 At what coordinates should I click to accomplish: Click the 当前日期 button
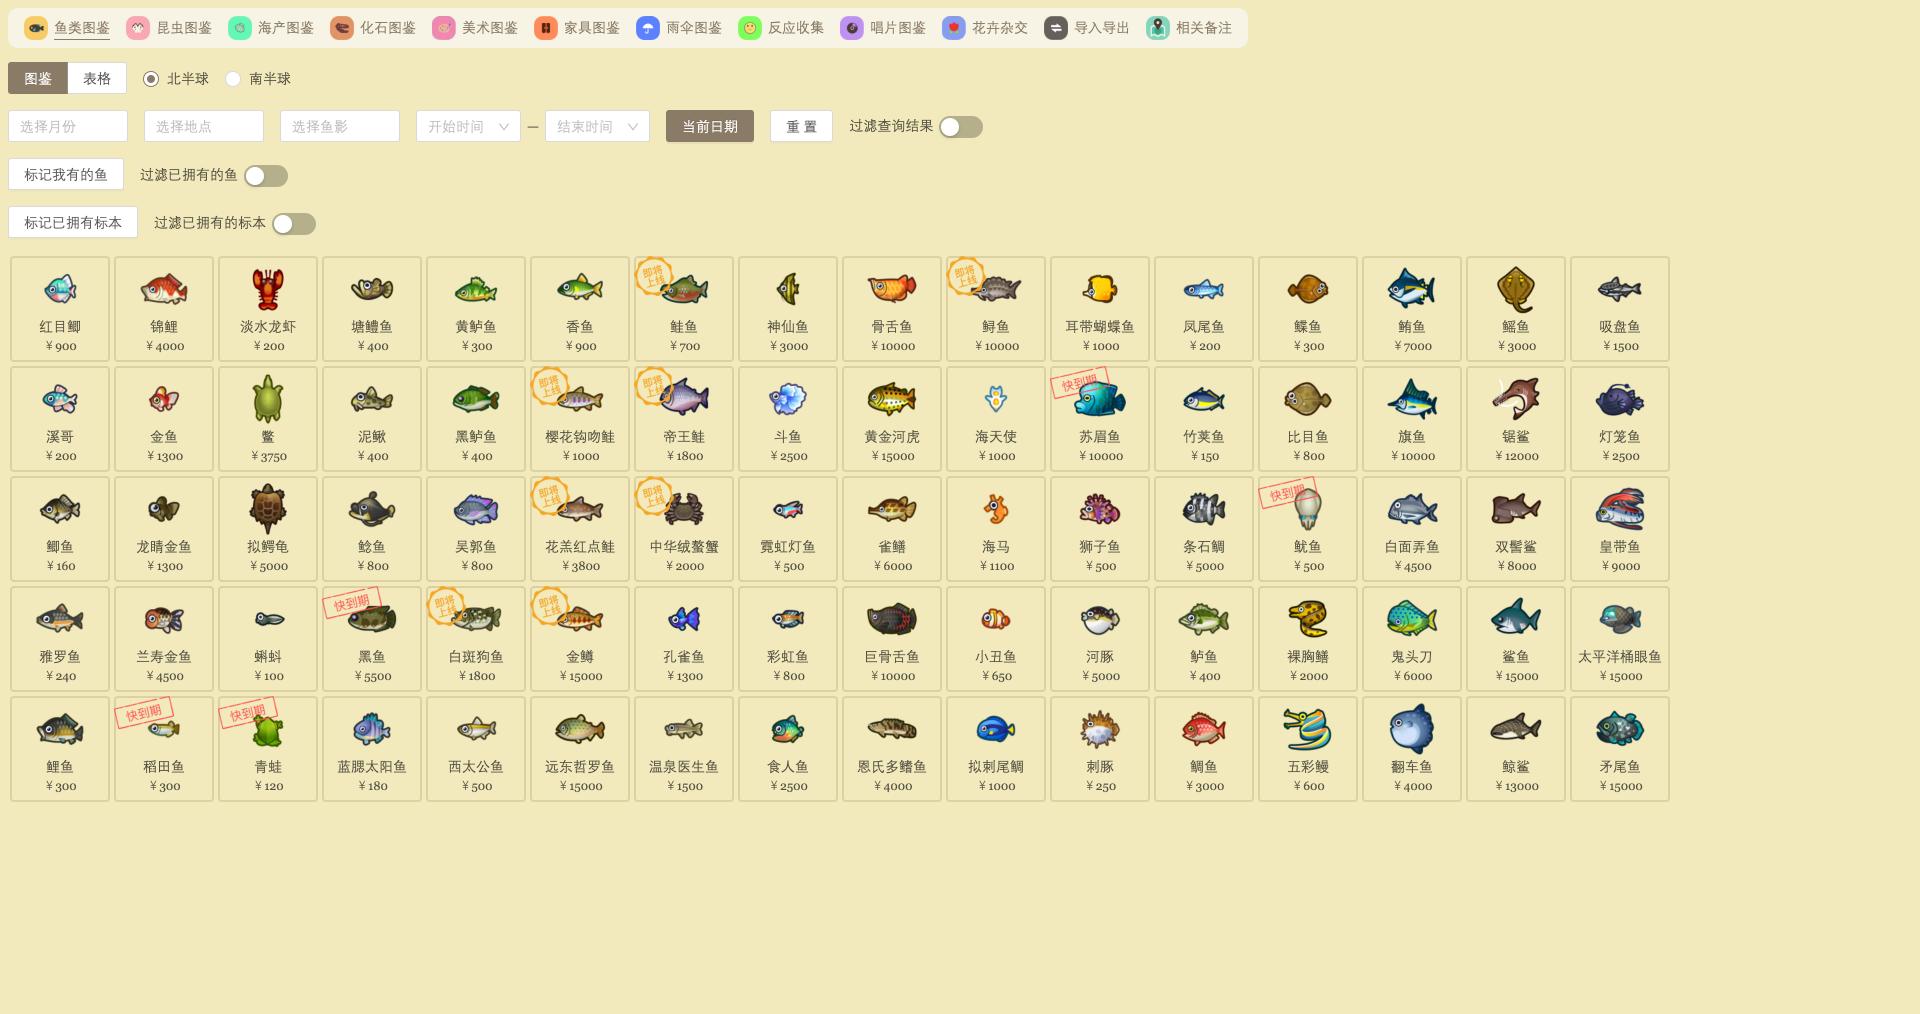(710, 126)
